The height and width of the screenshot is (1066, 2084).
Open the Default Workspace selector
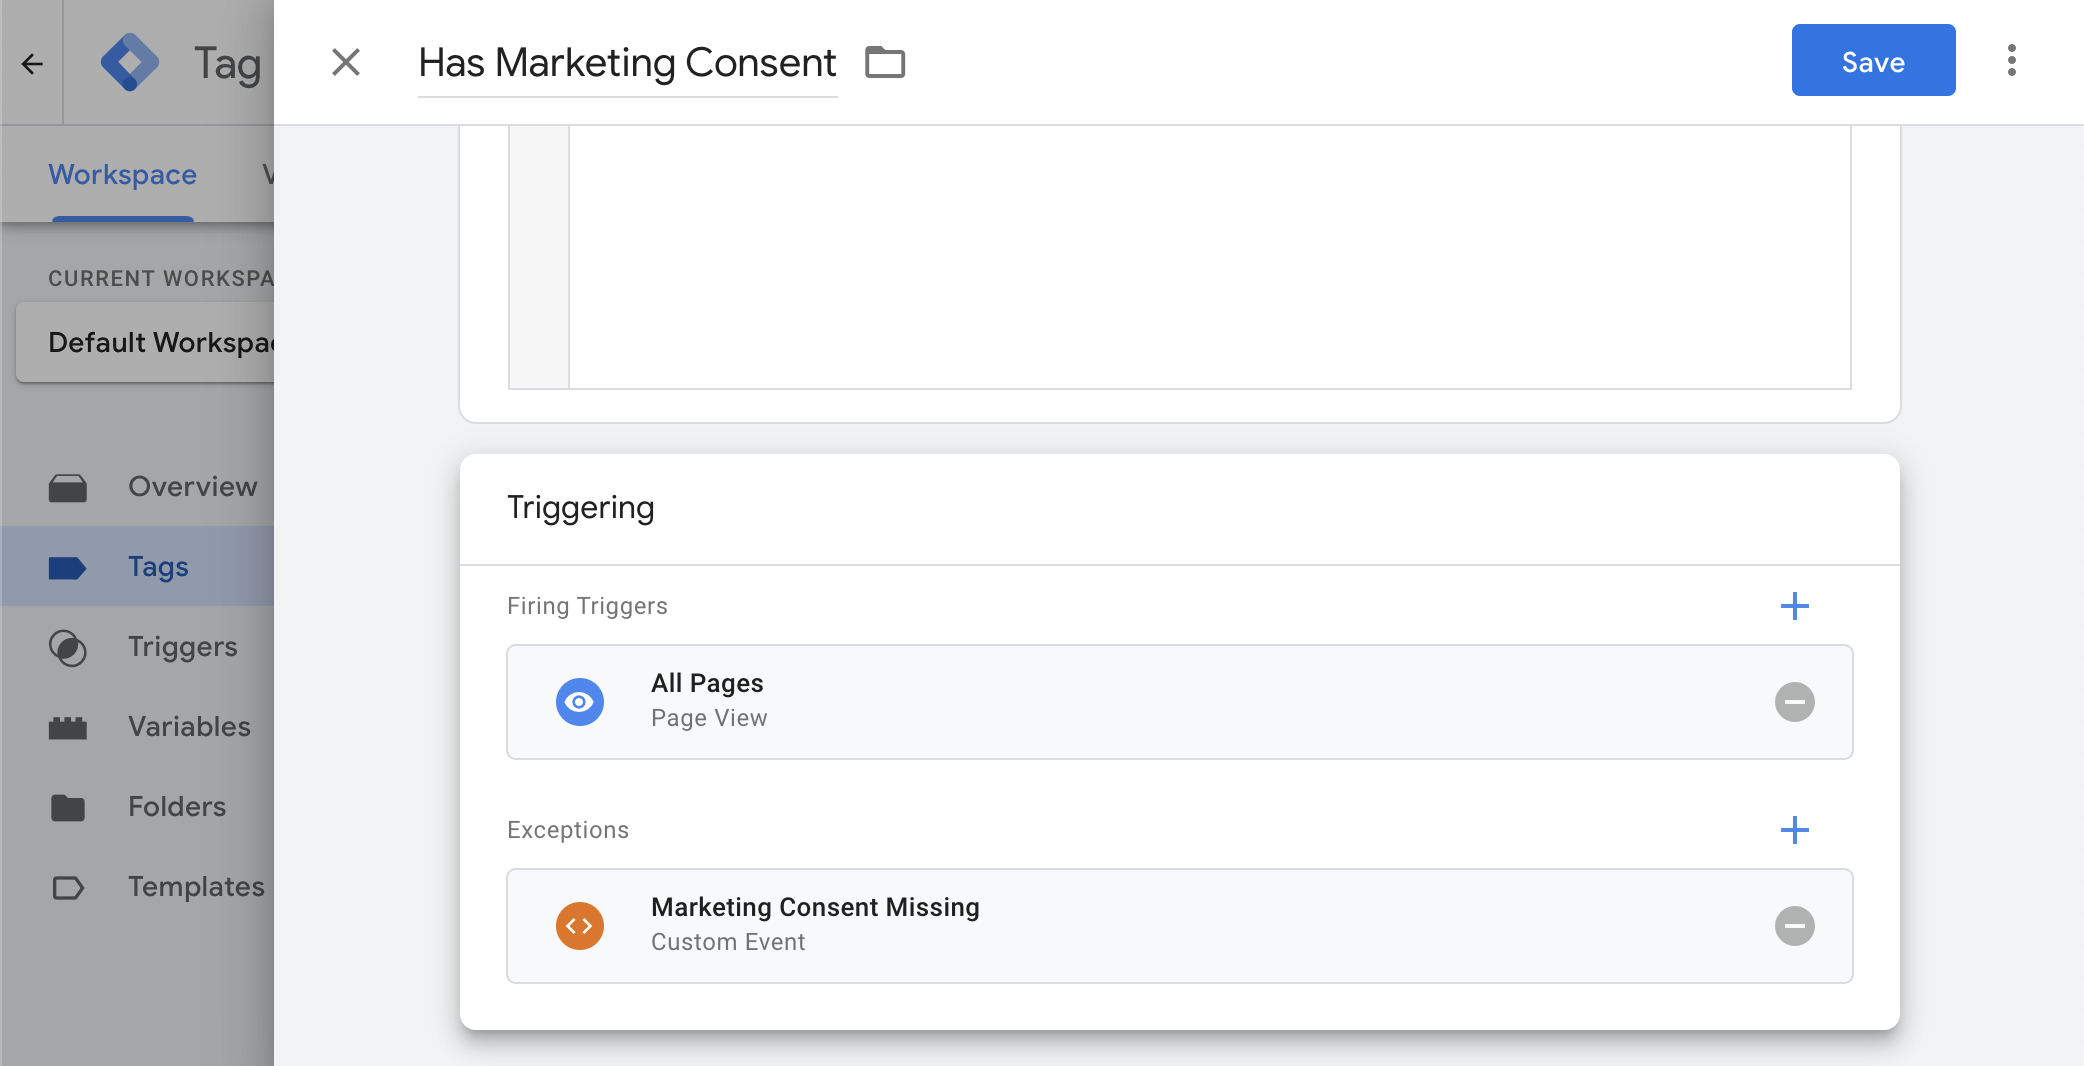(146, 343)
